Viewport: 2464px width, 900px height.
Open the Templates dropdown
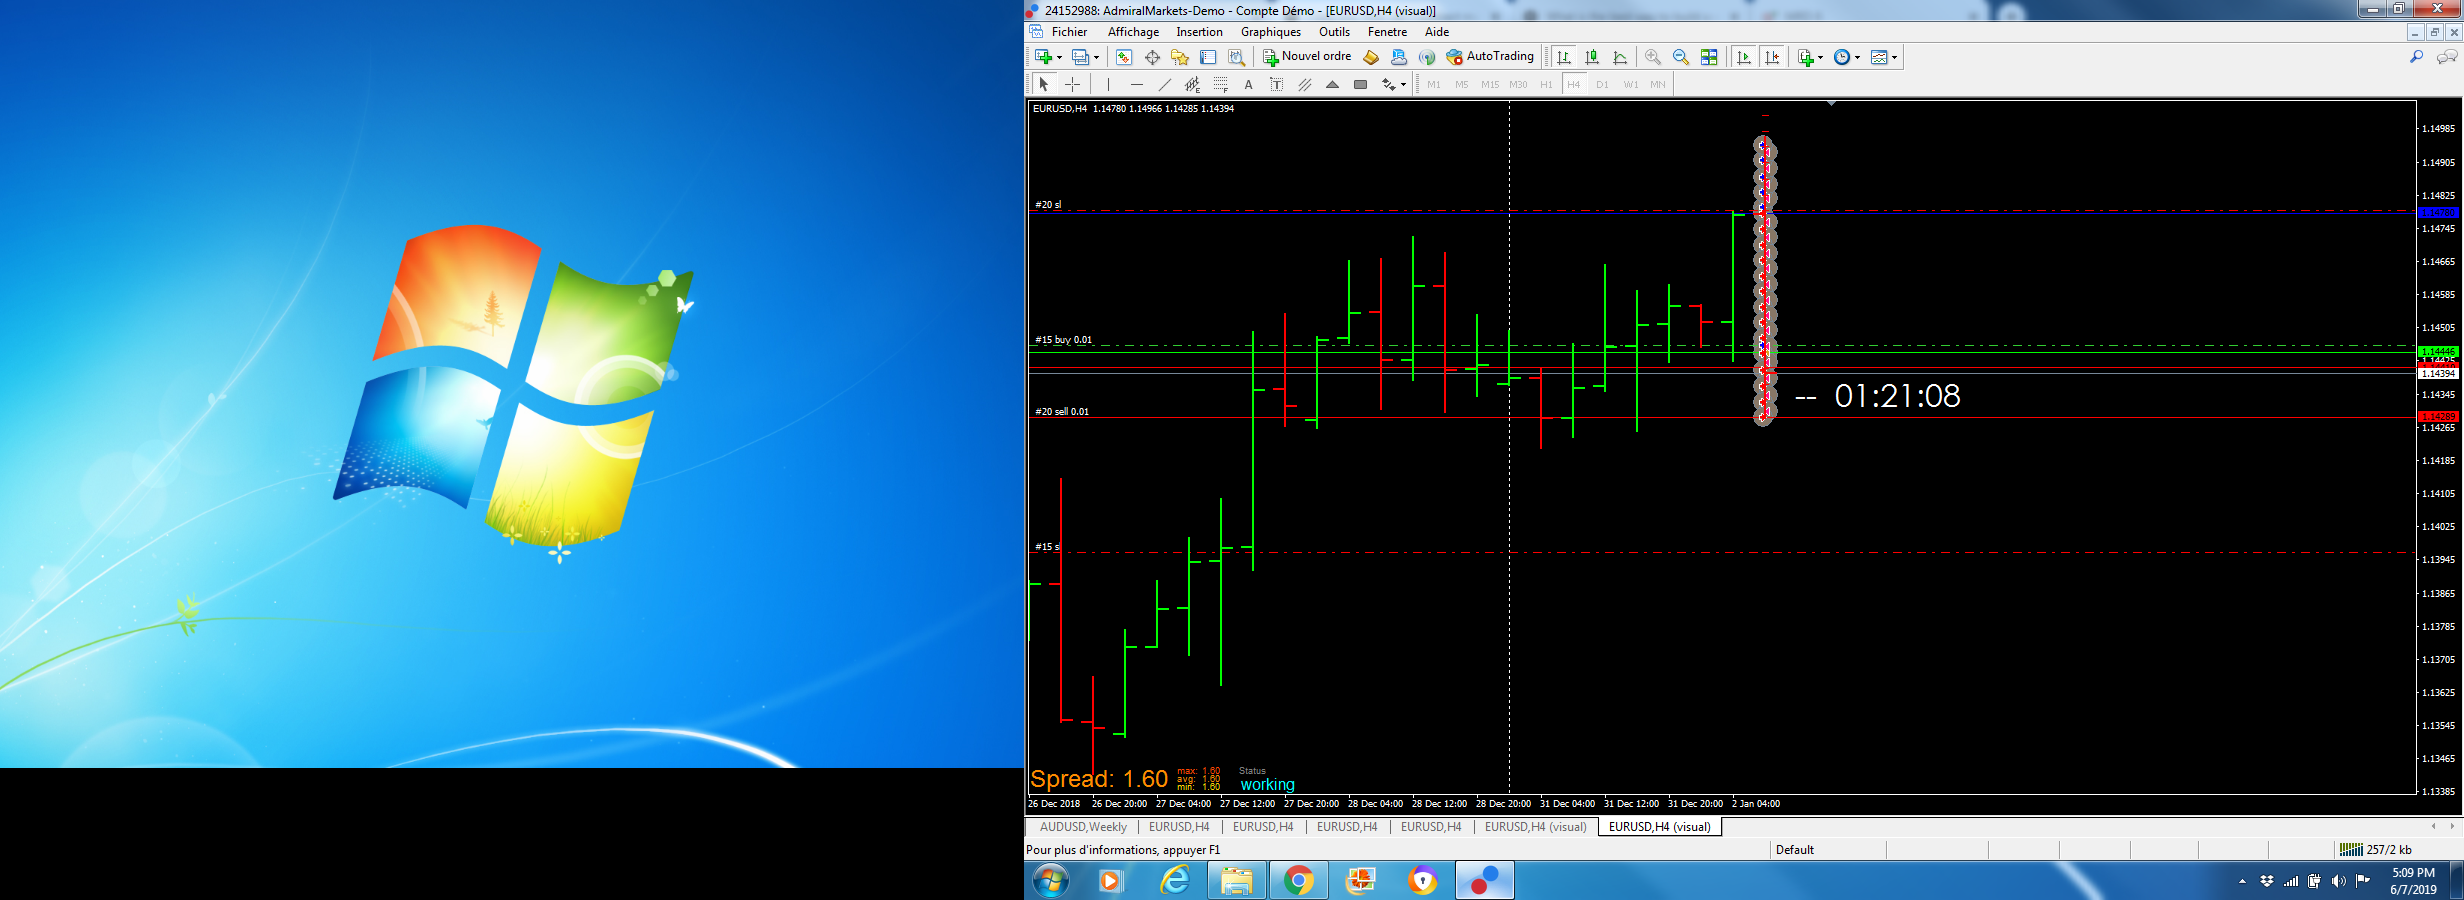point(1884,57)
